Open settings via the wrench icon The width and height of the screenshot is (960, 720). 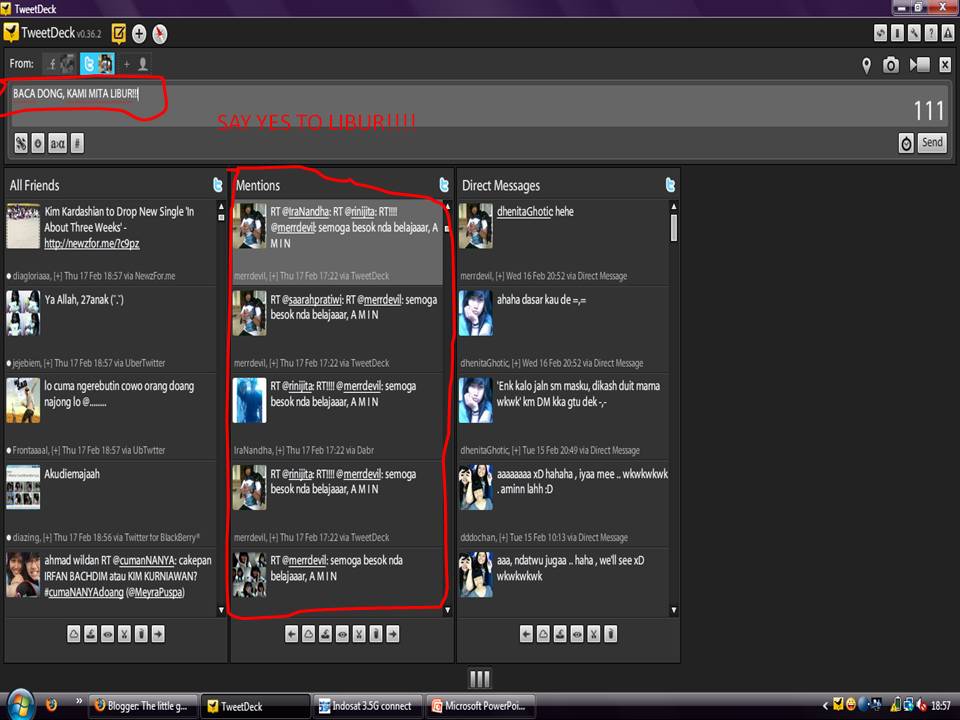(x=914, y=33)
